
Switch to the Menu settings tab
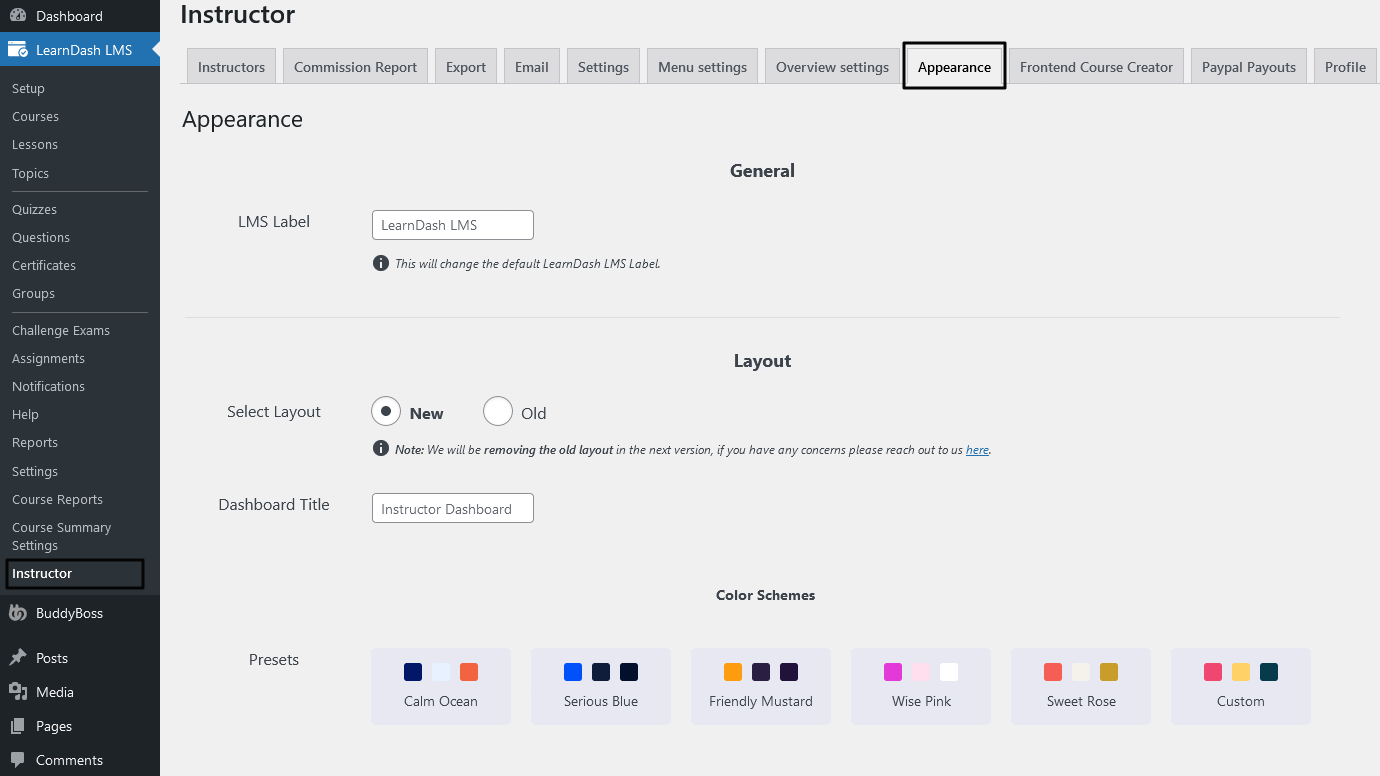[702, 66]
